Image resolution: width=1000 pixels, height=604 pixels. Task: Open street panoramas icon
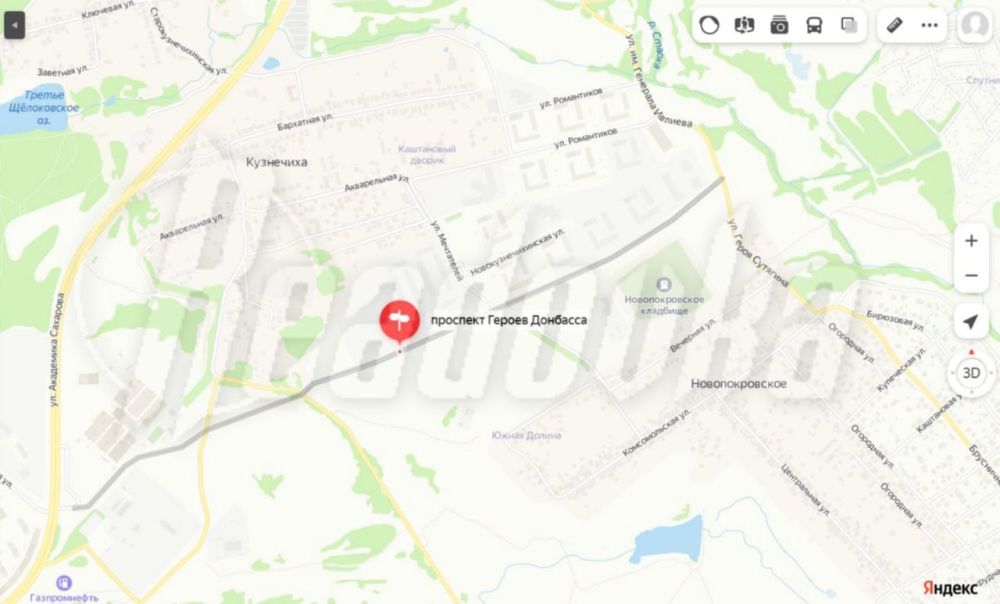(744, 25)
